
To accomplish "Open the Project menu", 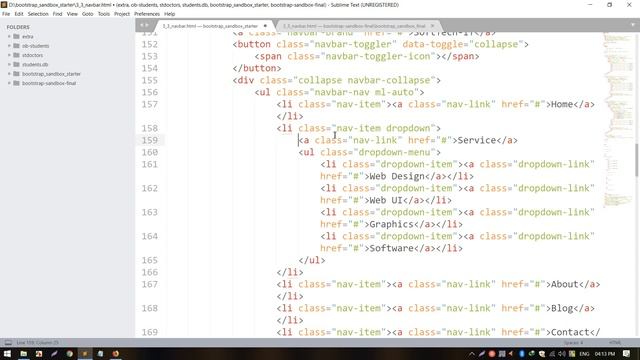I will [x=122, y=14].
